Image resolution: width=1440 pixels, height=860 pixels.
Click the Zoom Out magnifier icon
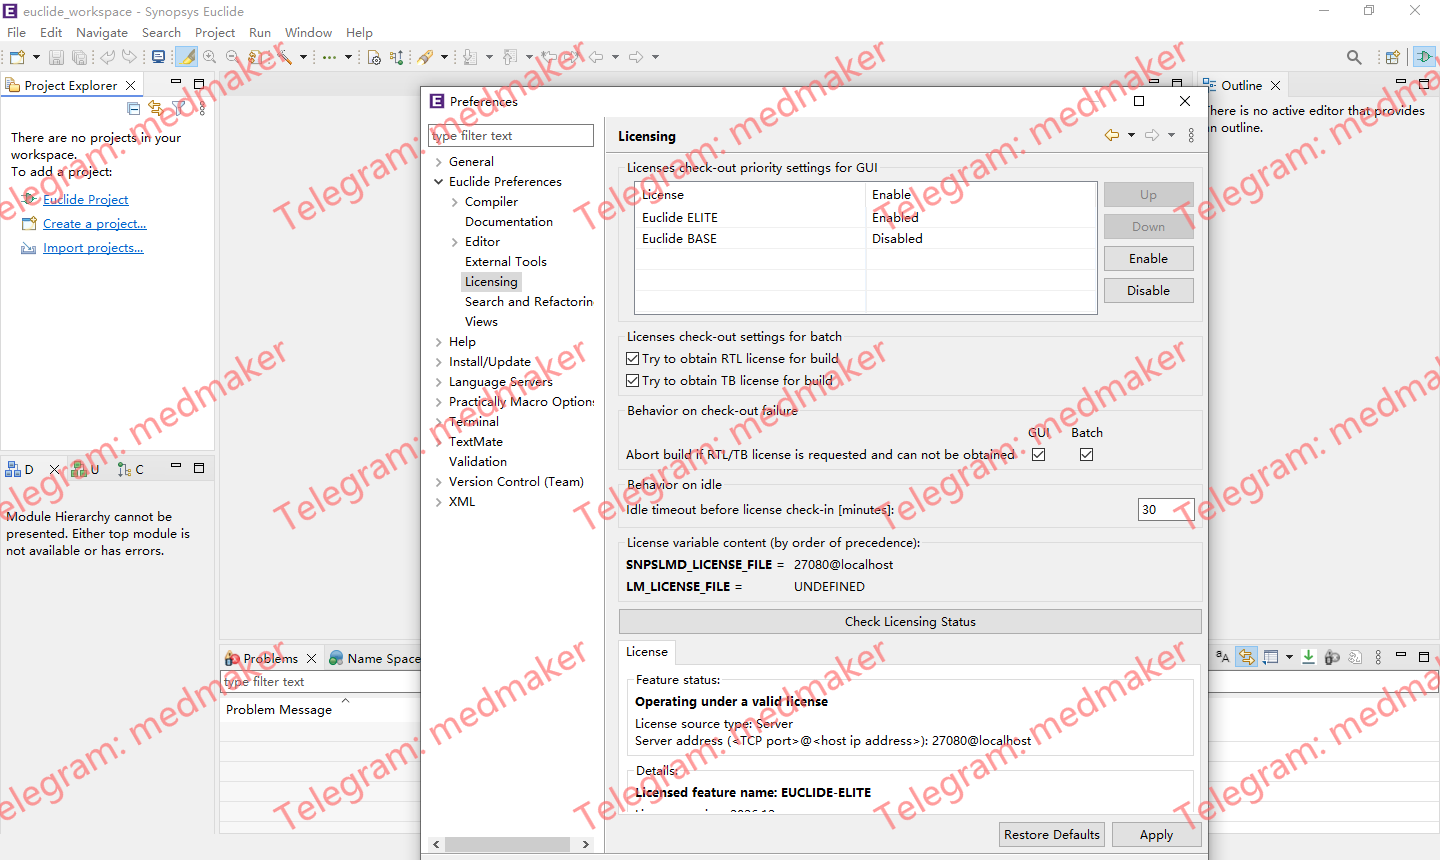[x=232, y=57]
